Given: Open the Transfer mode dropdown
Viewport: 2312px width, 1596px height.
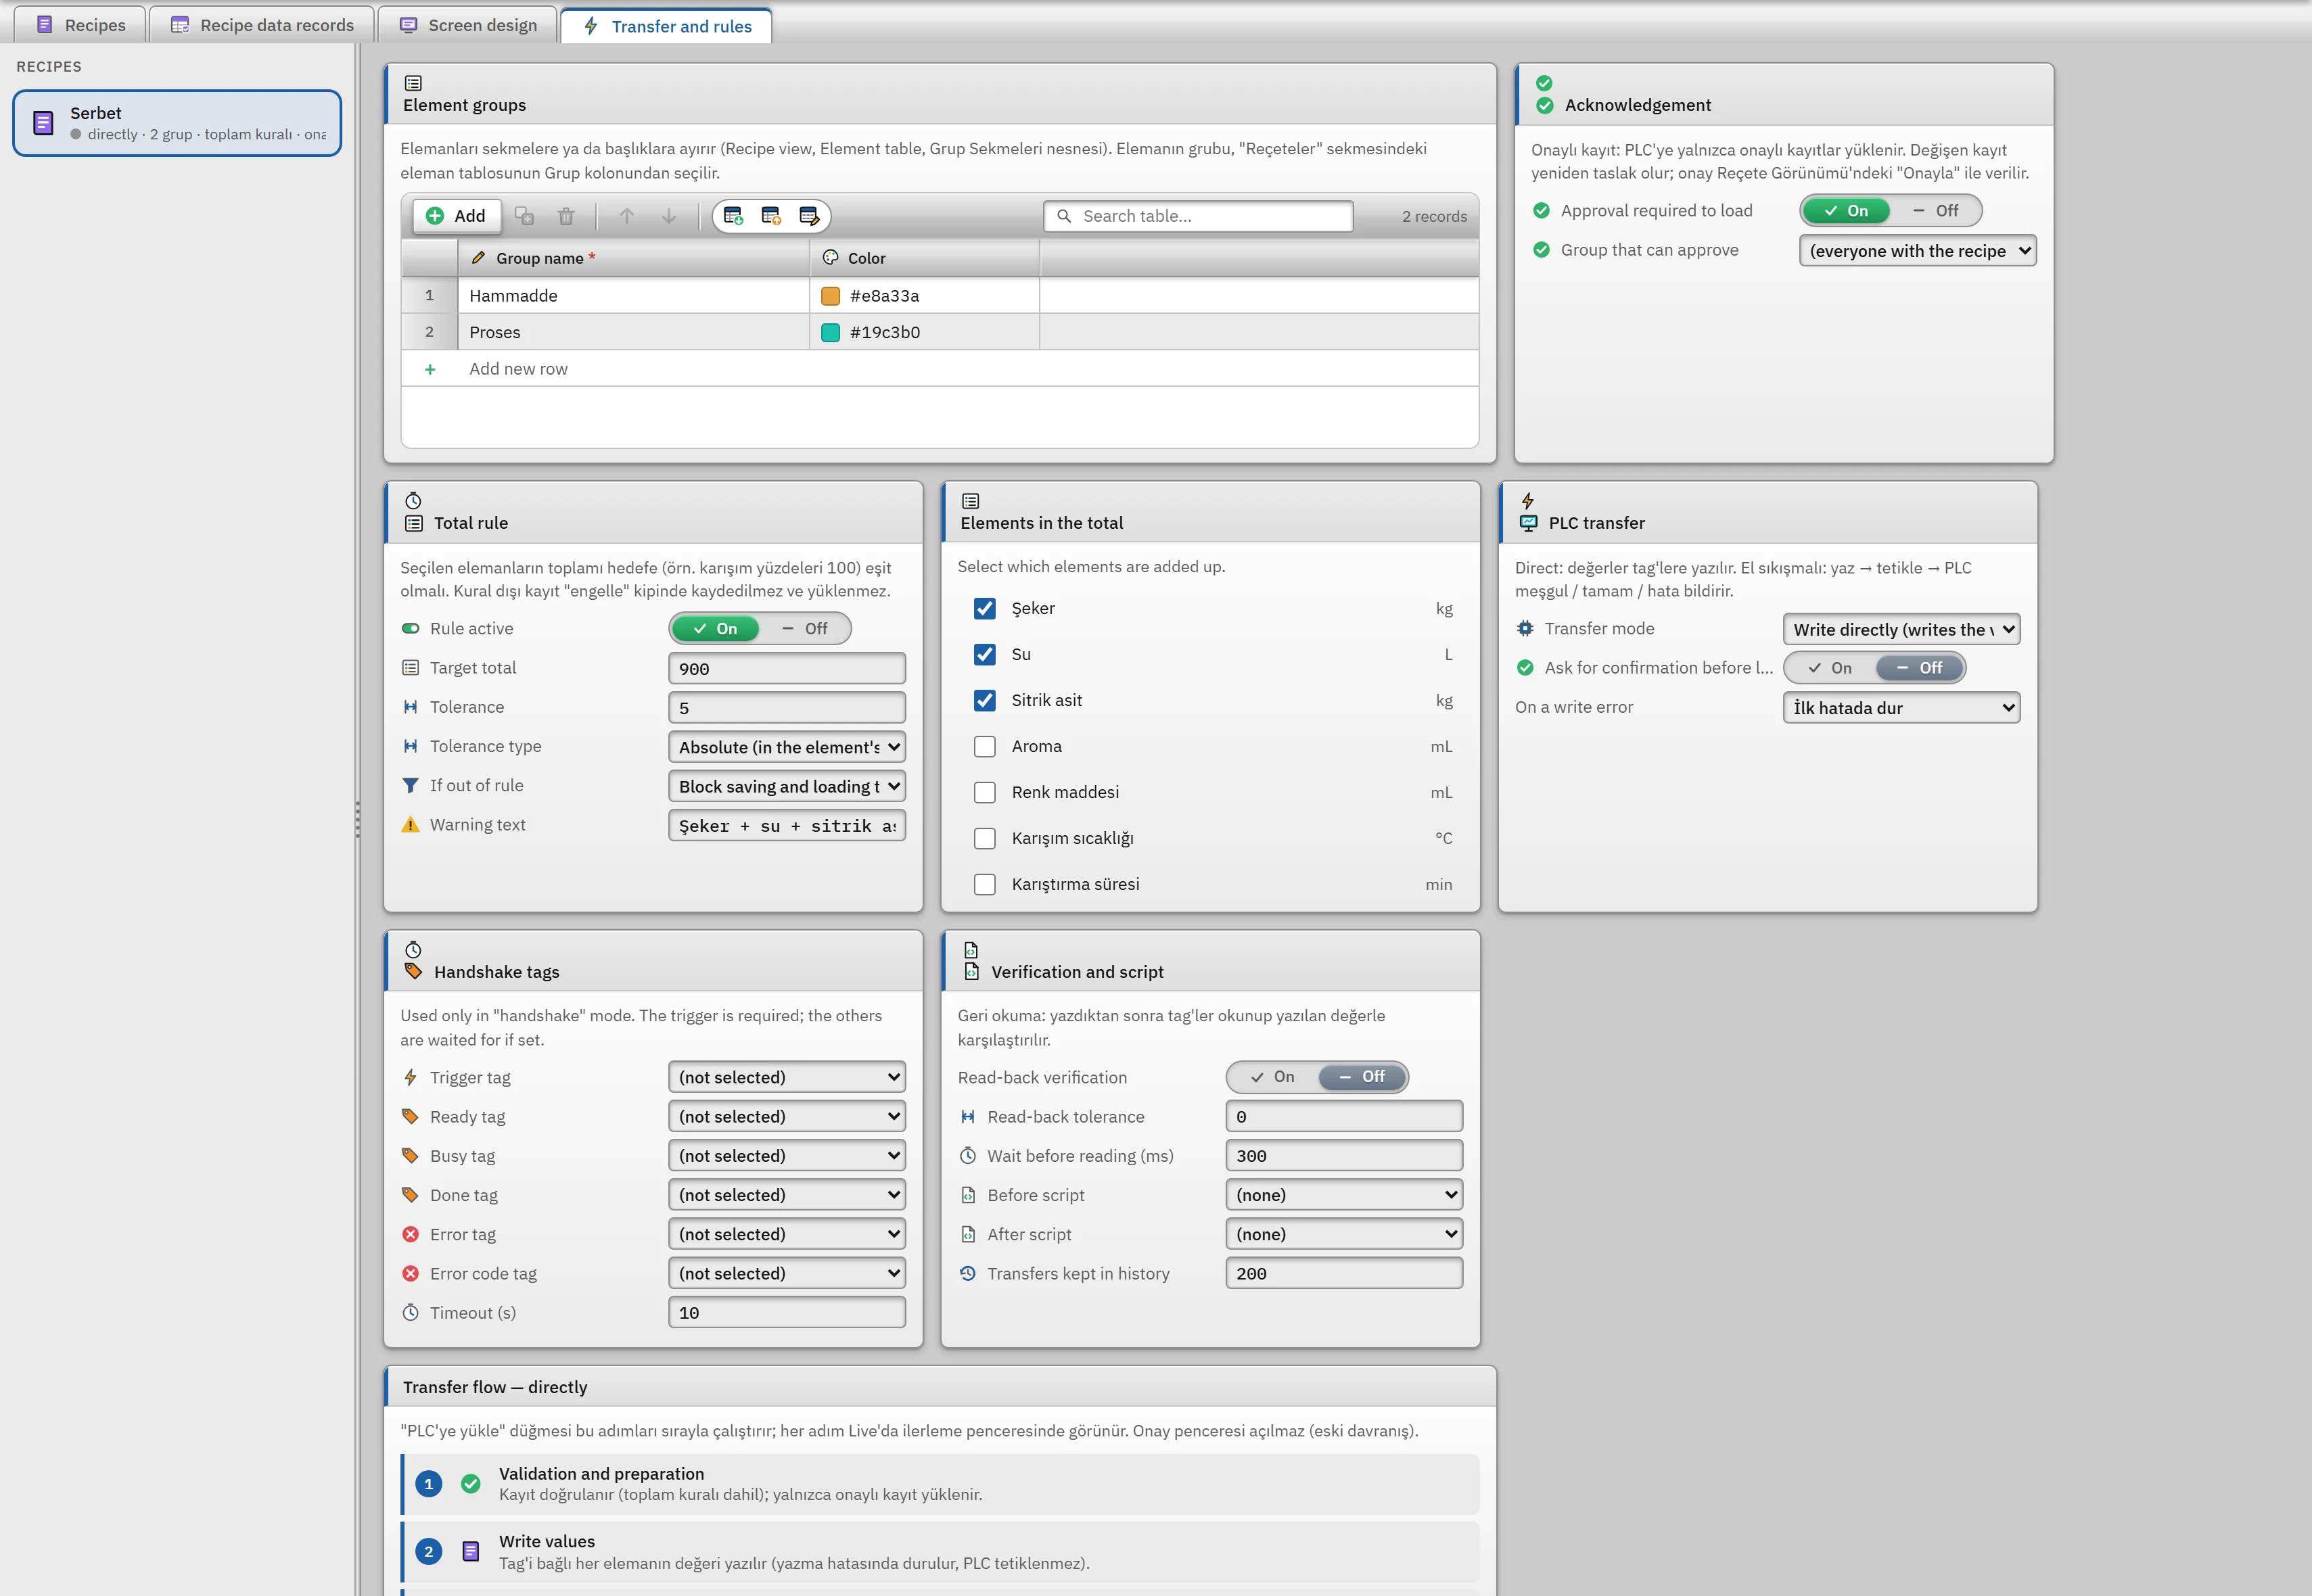Looking at the screenshot, I should pyautogui.click(x=1901, y=629).
